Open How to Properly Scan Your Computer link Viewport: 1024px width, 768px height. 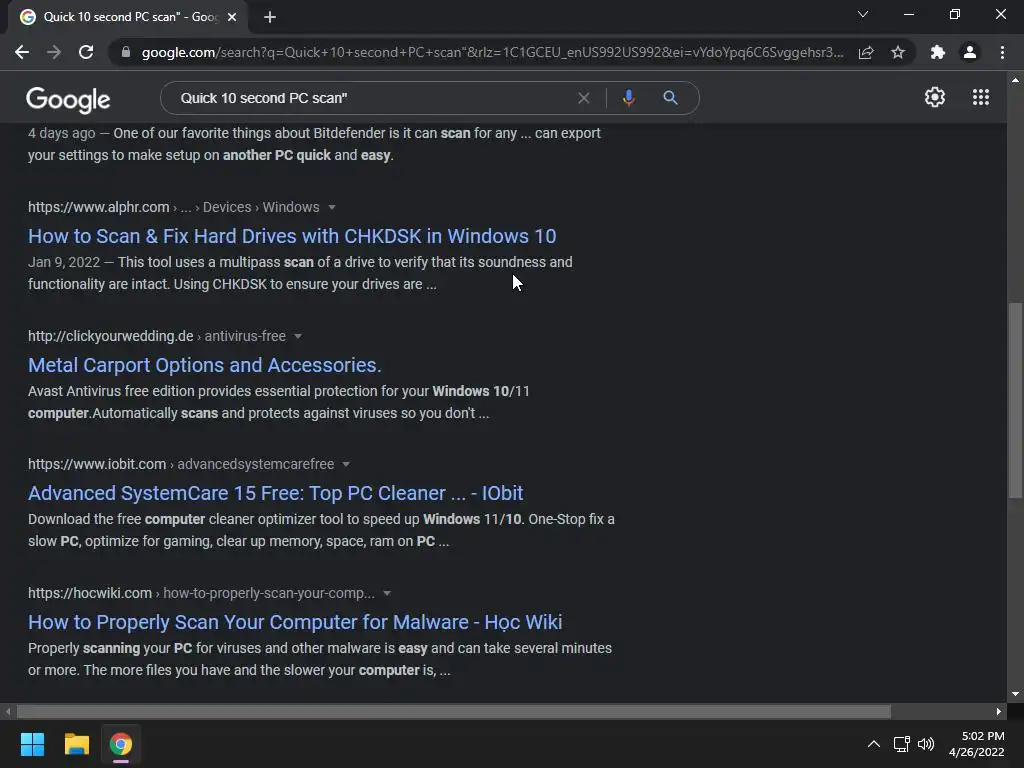pyautogui.click(x=295, y=622)
